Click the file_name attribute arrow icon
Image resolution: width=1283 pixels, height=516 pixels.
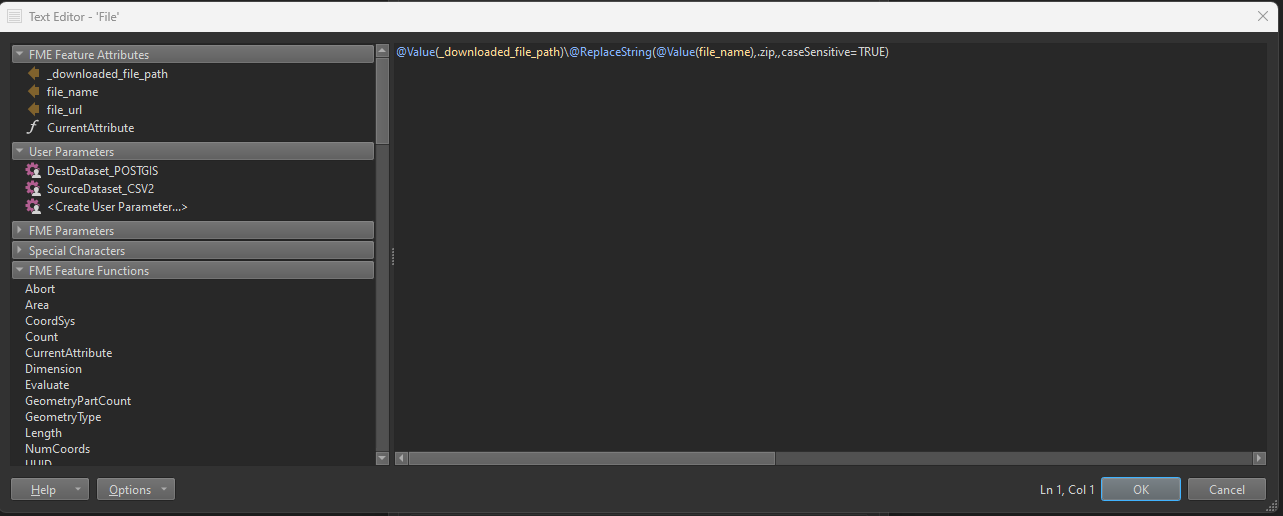[33, 92]
